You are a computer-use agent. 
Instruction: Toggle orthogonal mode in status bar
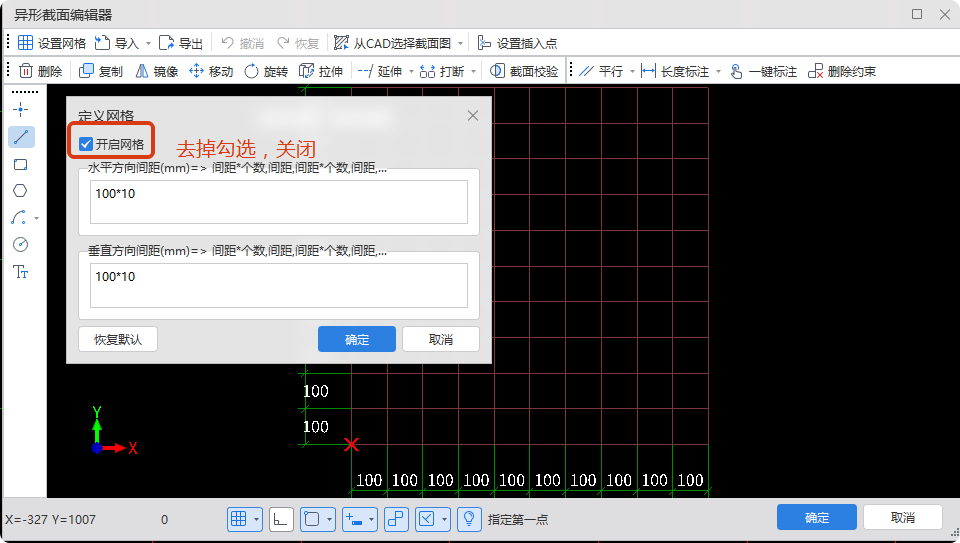click(281, 519)
